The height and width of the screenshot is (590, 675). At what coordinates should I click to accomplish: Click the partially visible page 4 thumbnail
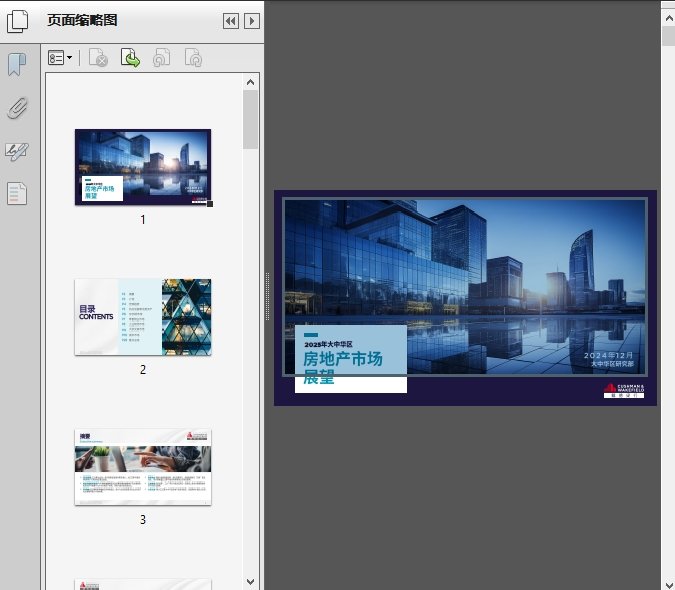click(x=143, y=584)
